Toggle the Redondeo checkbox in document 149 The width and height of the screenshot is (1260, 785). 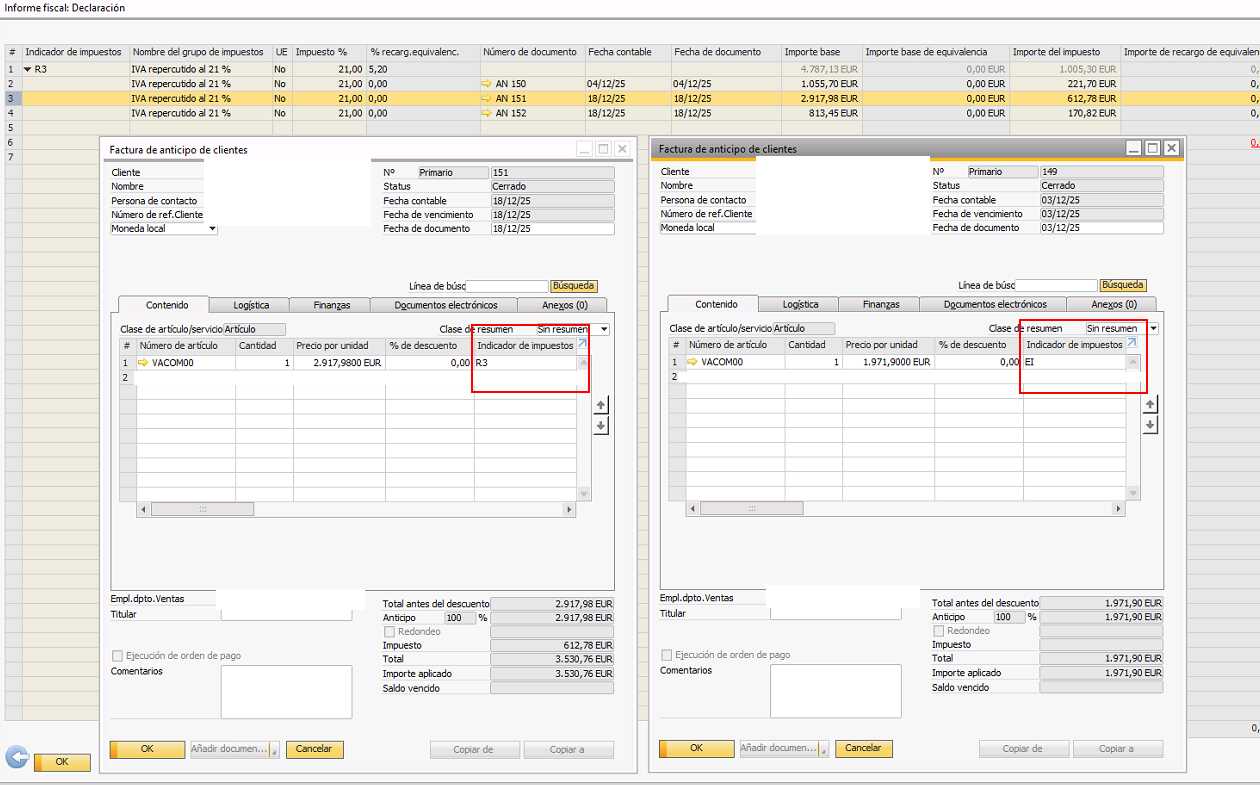point(939,631)
